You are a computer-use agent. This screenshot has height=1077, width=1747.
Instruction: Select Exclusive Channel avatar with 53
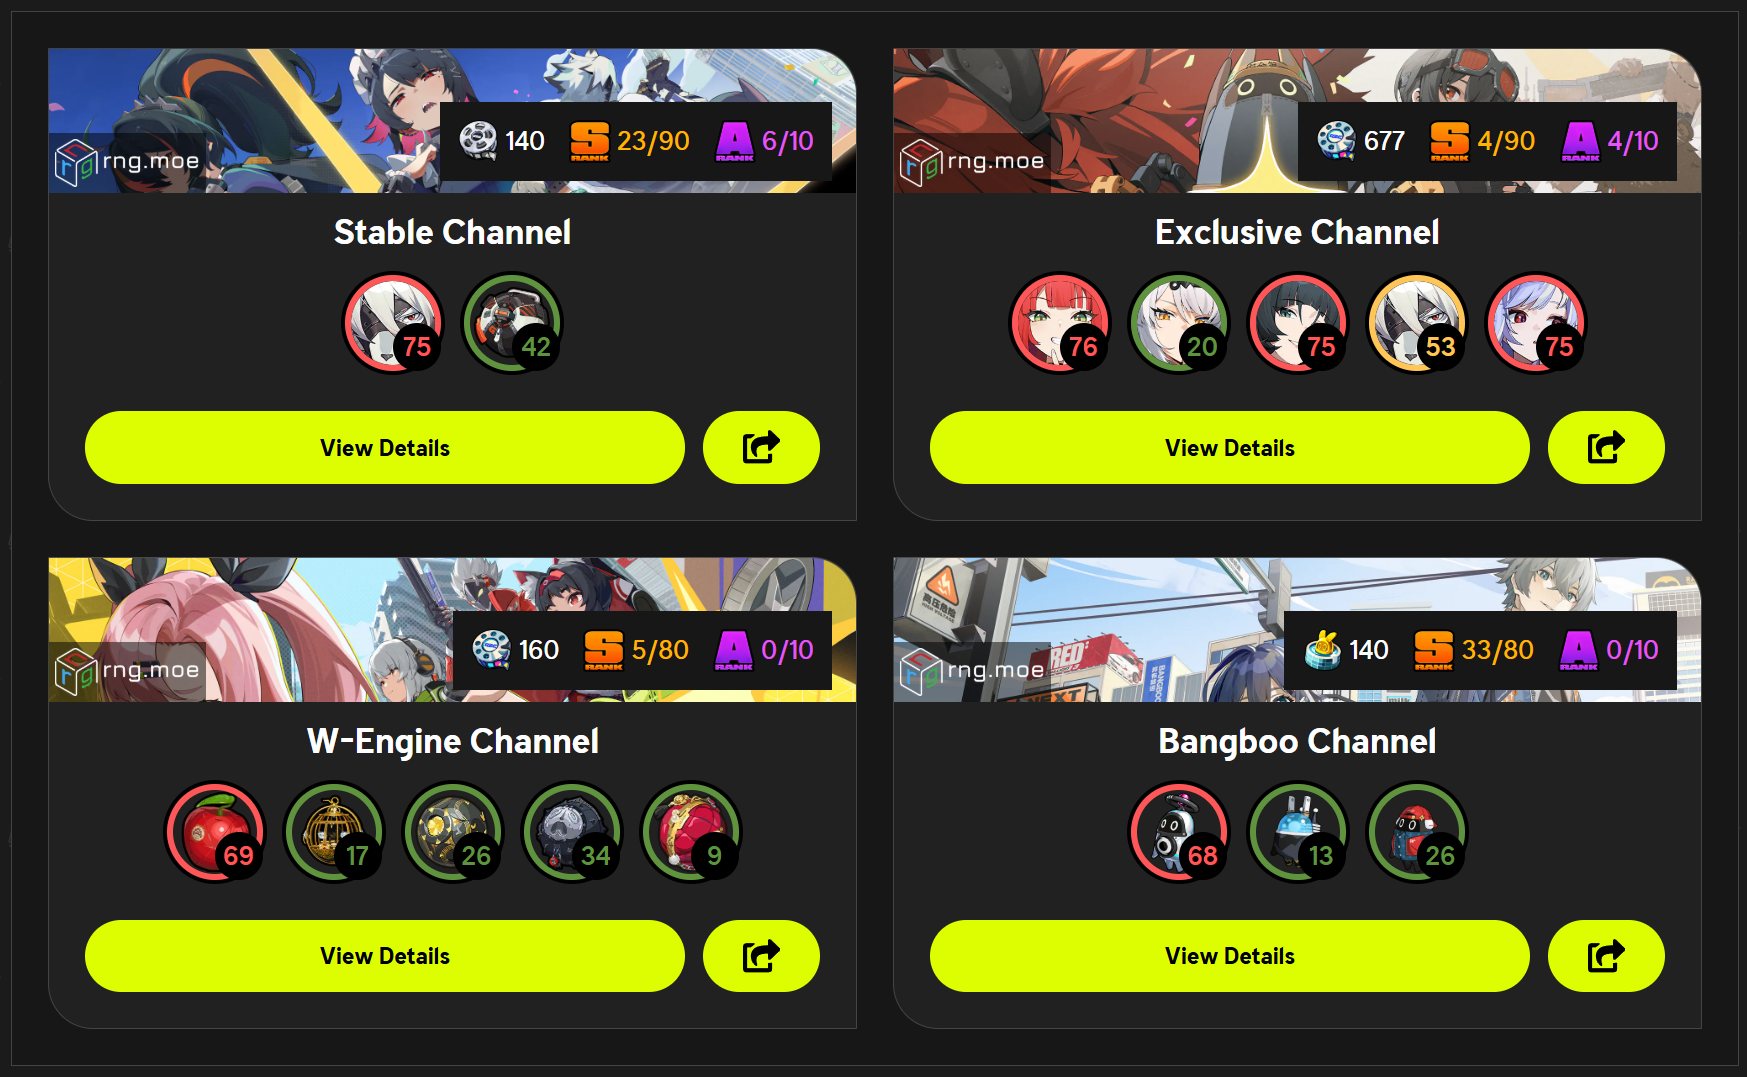coord(1417,323)
